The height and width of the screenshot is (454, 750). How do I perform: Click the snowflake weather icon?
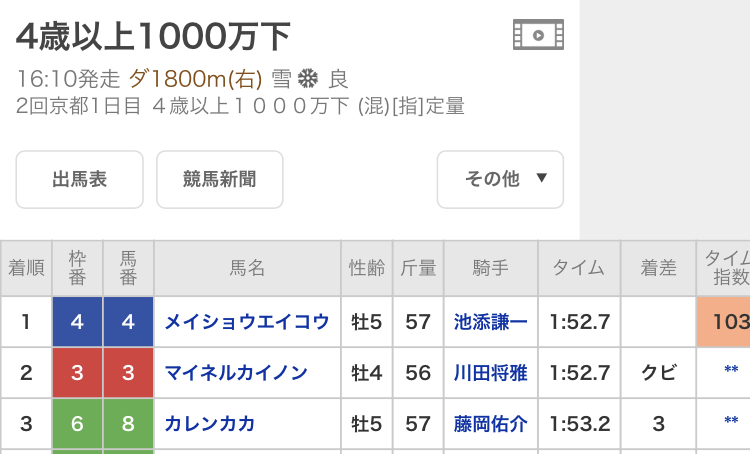308,78
